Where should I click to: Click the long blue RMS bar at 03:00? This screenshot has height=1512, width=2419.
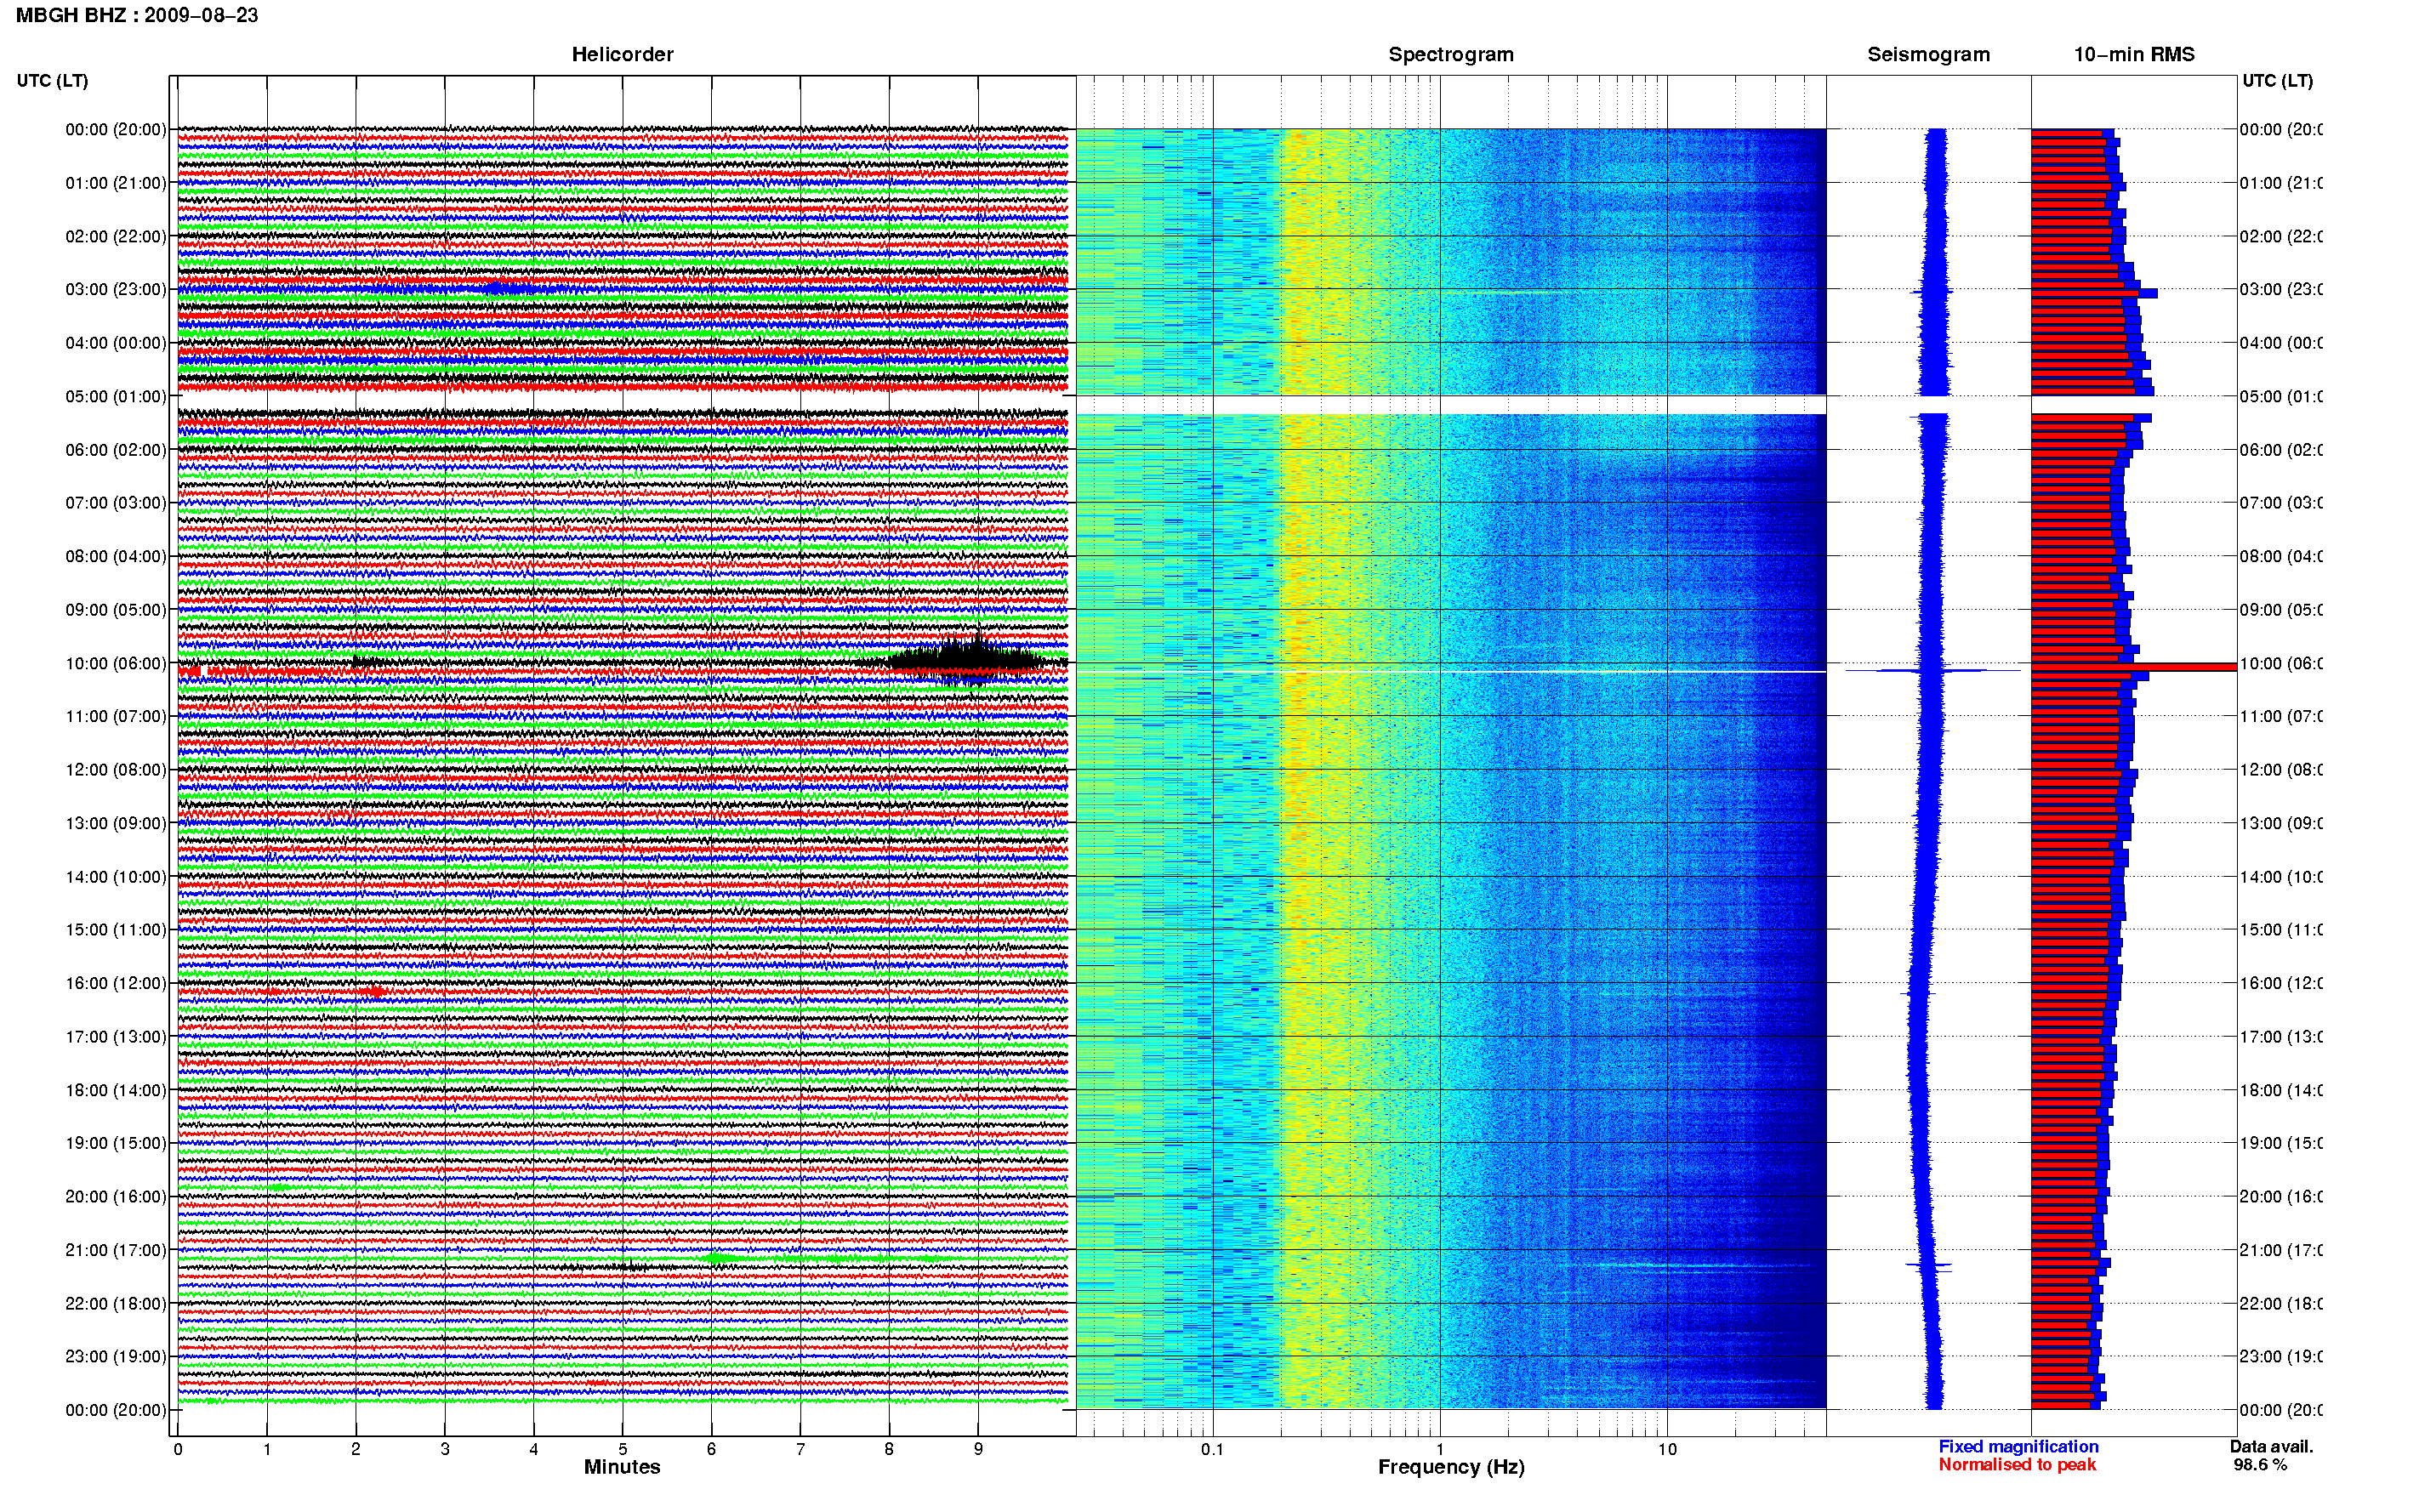click(x=2094, y=293)
